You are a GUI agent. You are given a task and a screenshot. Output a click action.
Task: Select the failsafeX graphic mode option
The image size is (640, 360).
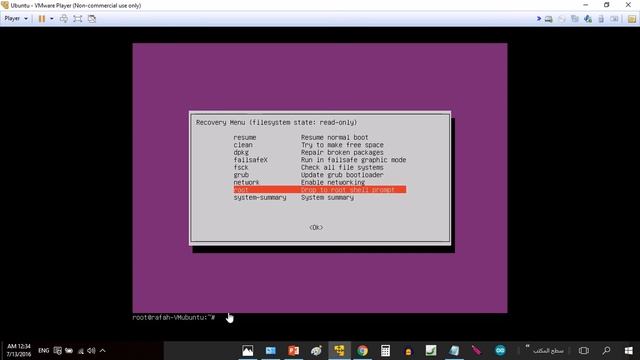coord(320,160)
